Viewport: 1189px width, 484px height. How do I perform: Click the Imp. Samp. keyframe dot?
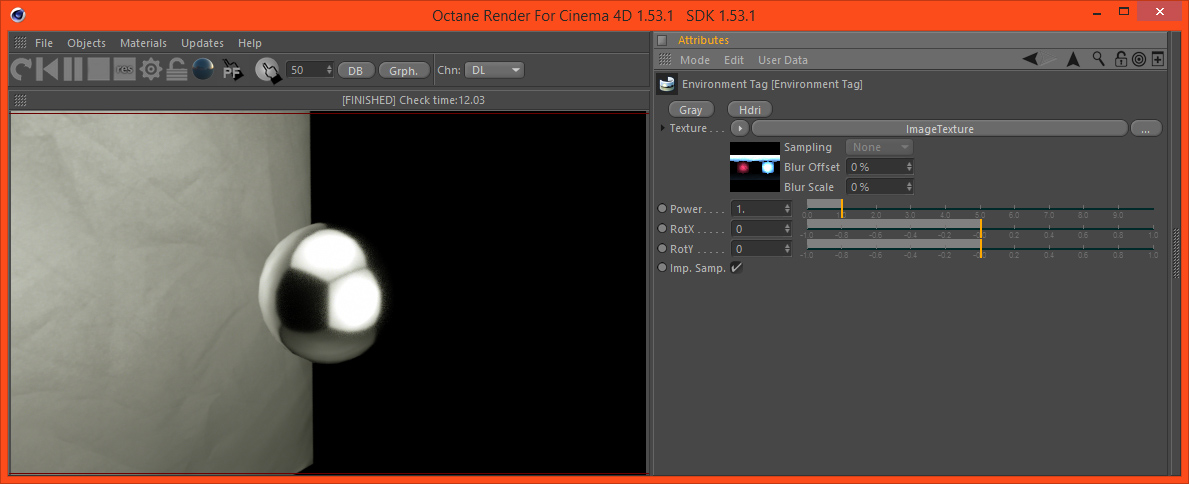point(662,268)
